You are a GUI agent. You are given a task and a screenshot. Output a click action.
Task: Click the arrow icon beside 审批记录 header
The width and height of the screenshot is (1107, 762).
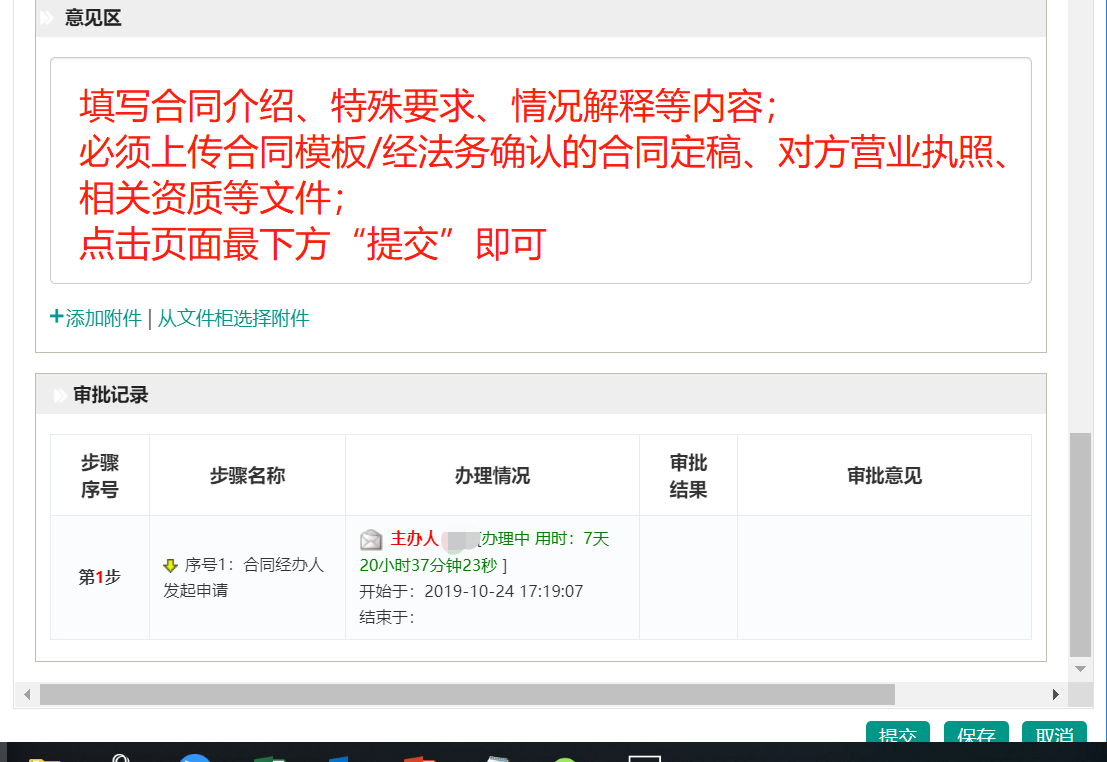tap(60, 396)
